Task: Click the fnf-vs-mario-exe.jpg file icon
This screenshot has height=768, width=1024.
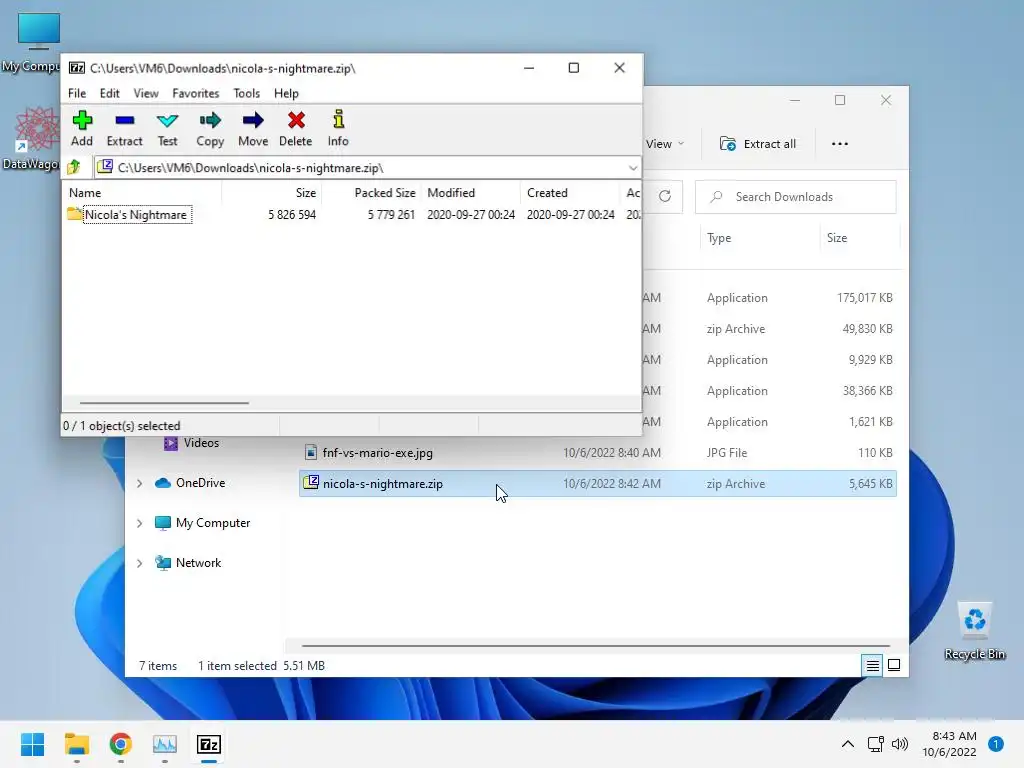Action: (311, 452)
